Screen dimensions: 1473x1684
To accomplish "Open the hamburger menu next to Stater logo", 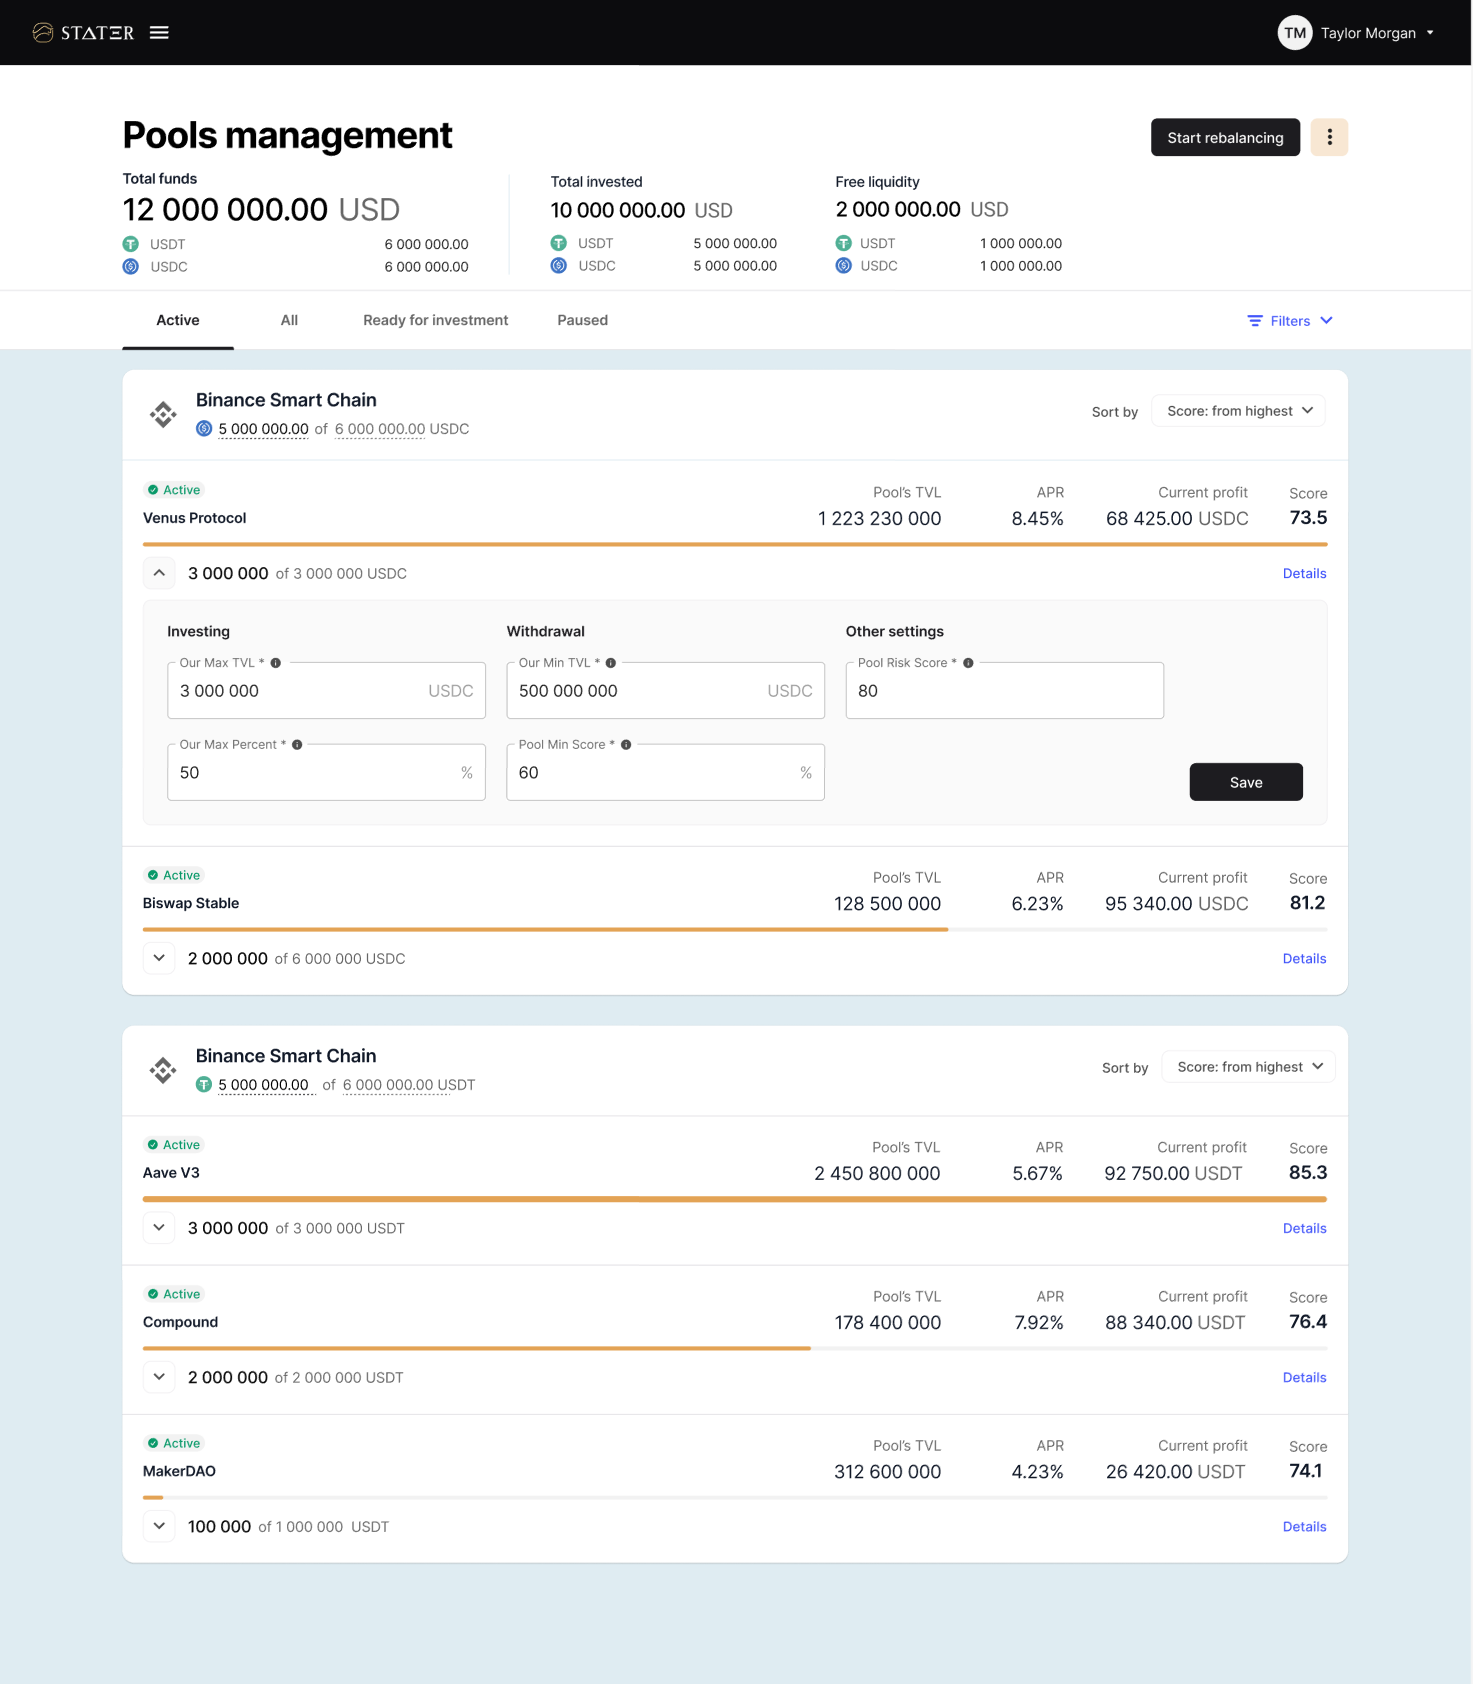I will 159,33.
